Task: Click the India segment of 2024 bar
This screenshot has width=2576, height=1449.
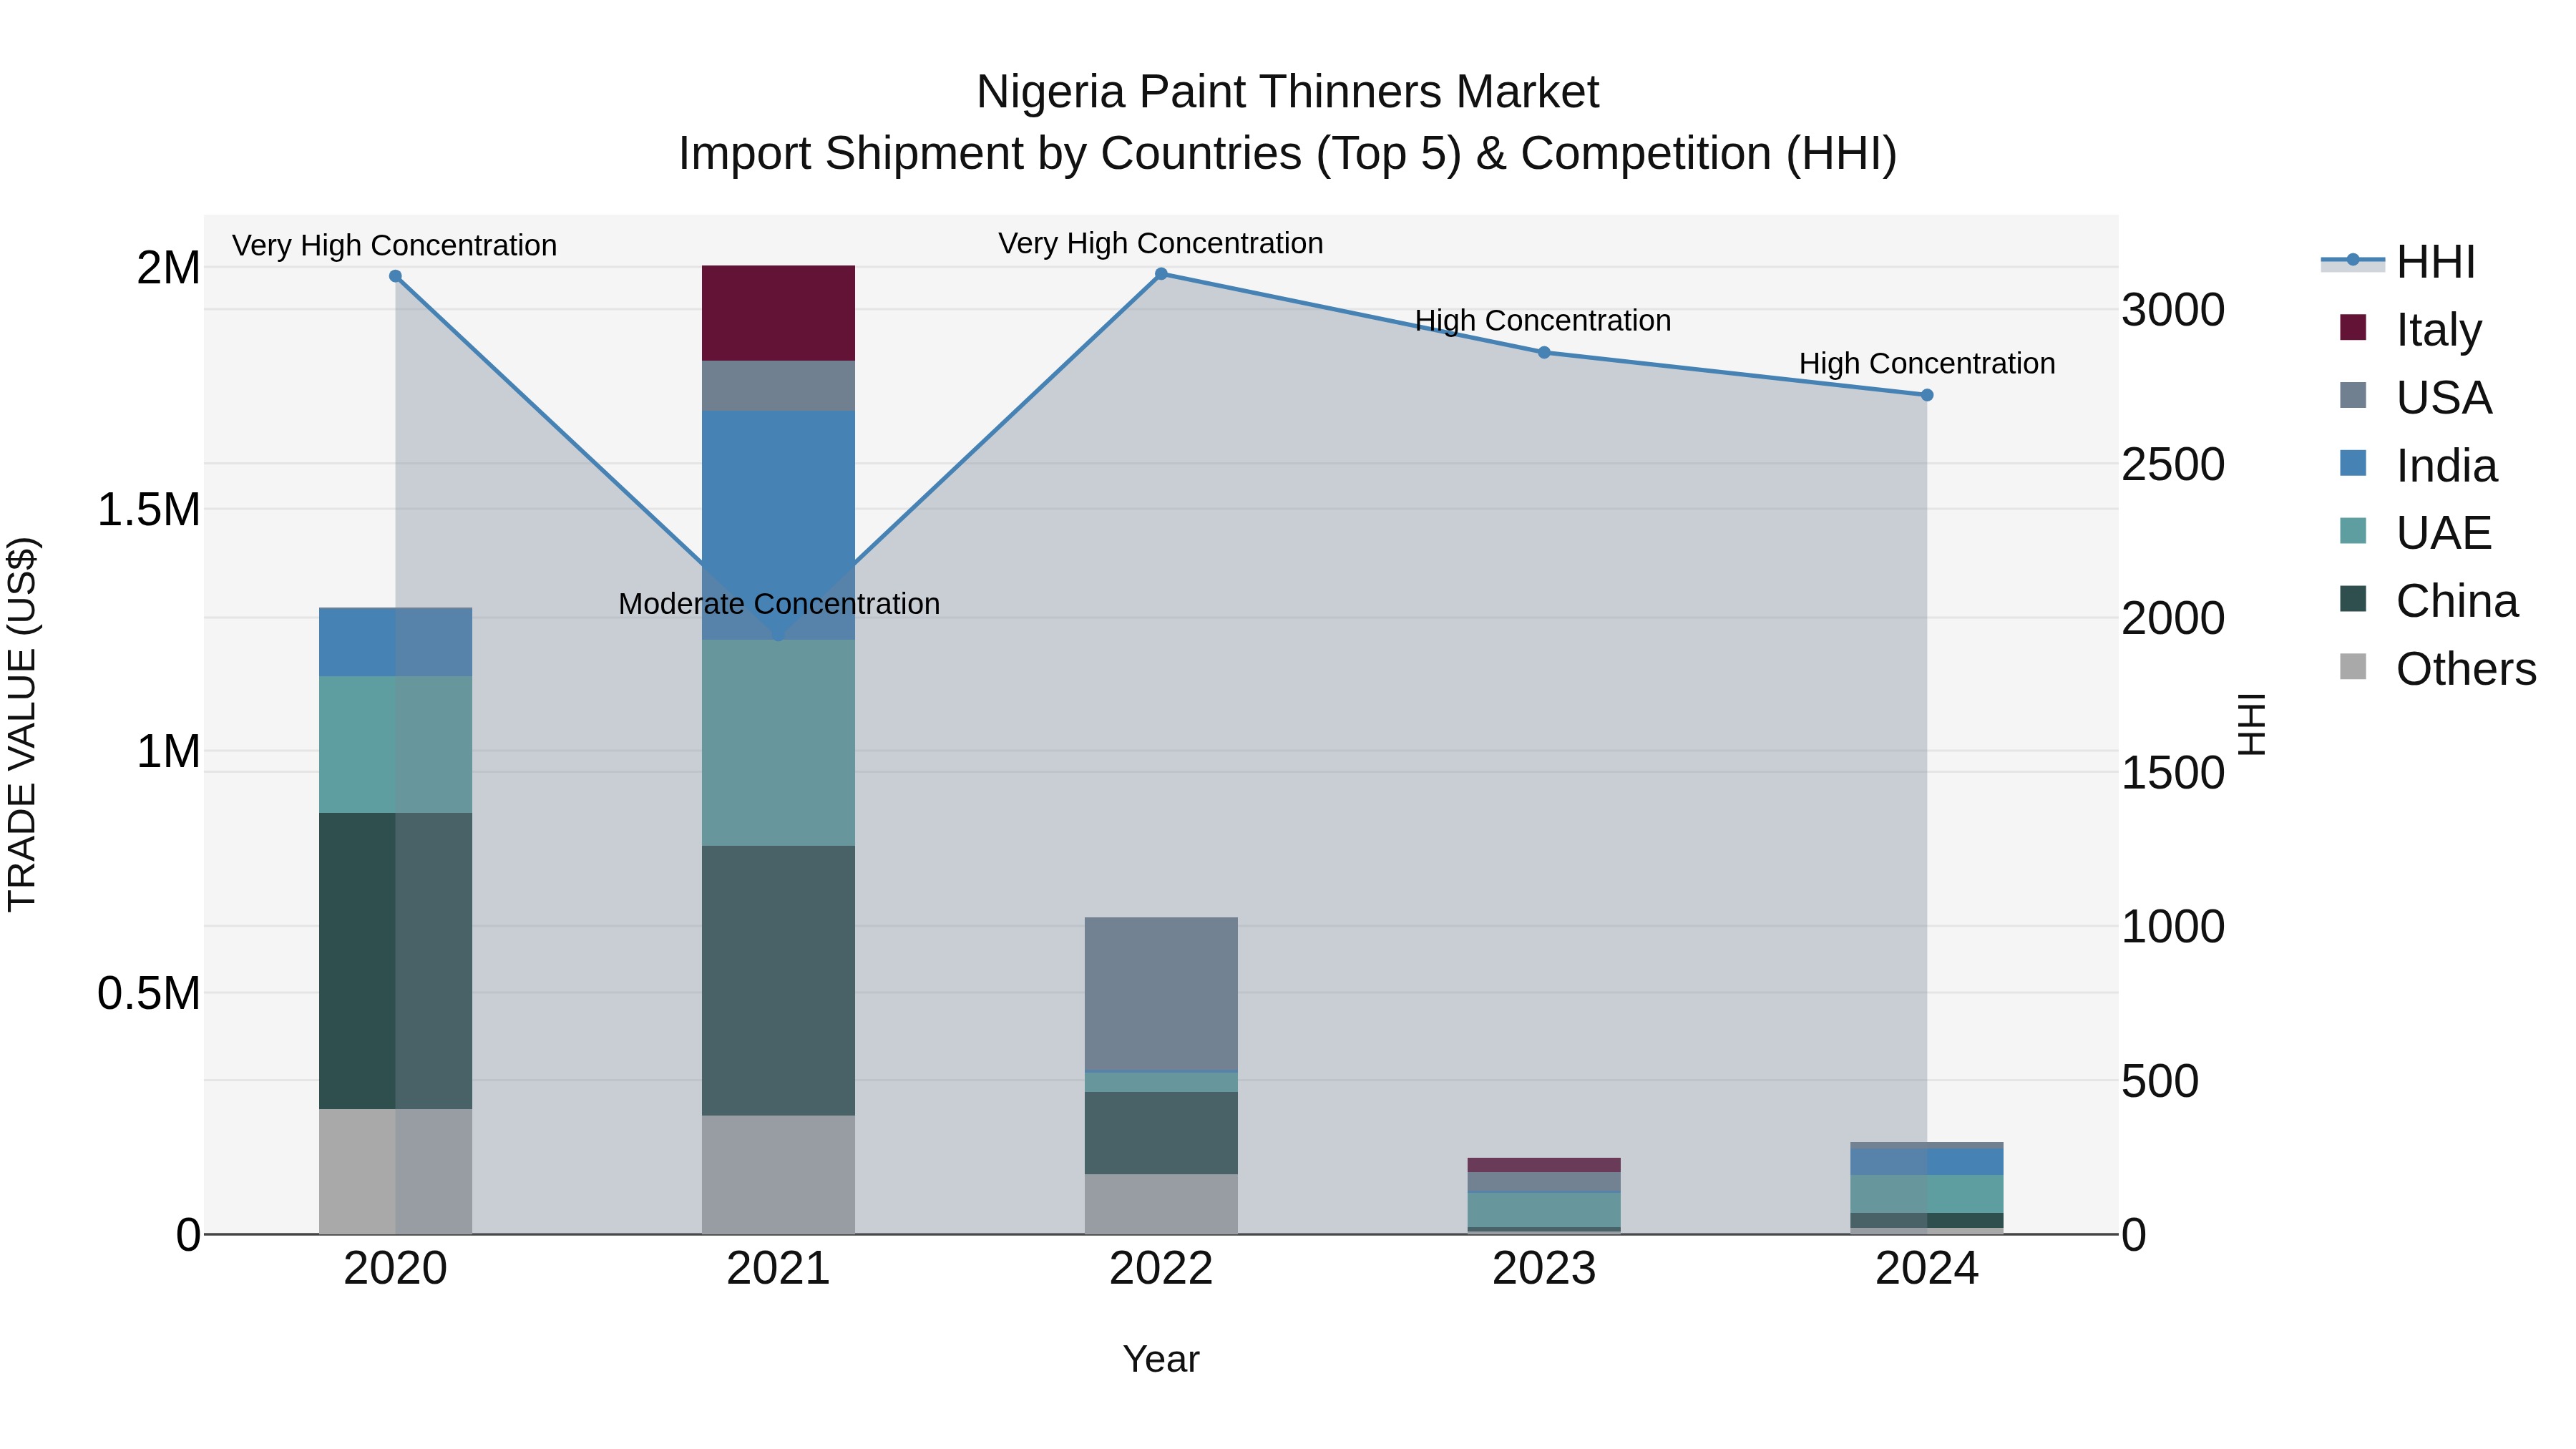Action: click(x=1927, y=1162)
